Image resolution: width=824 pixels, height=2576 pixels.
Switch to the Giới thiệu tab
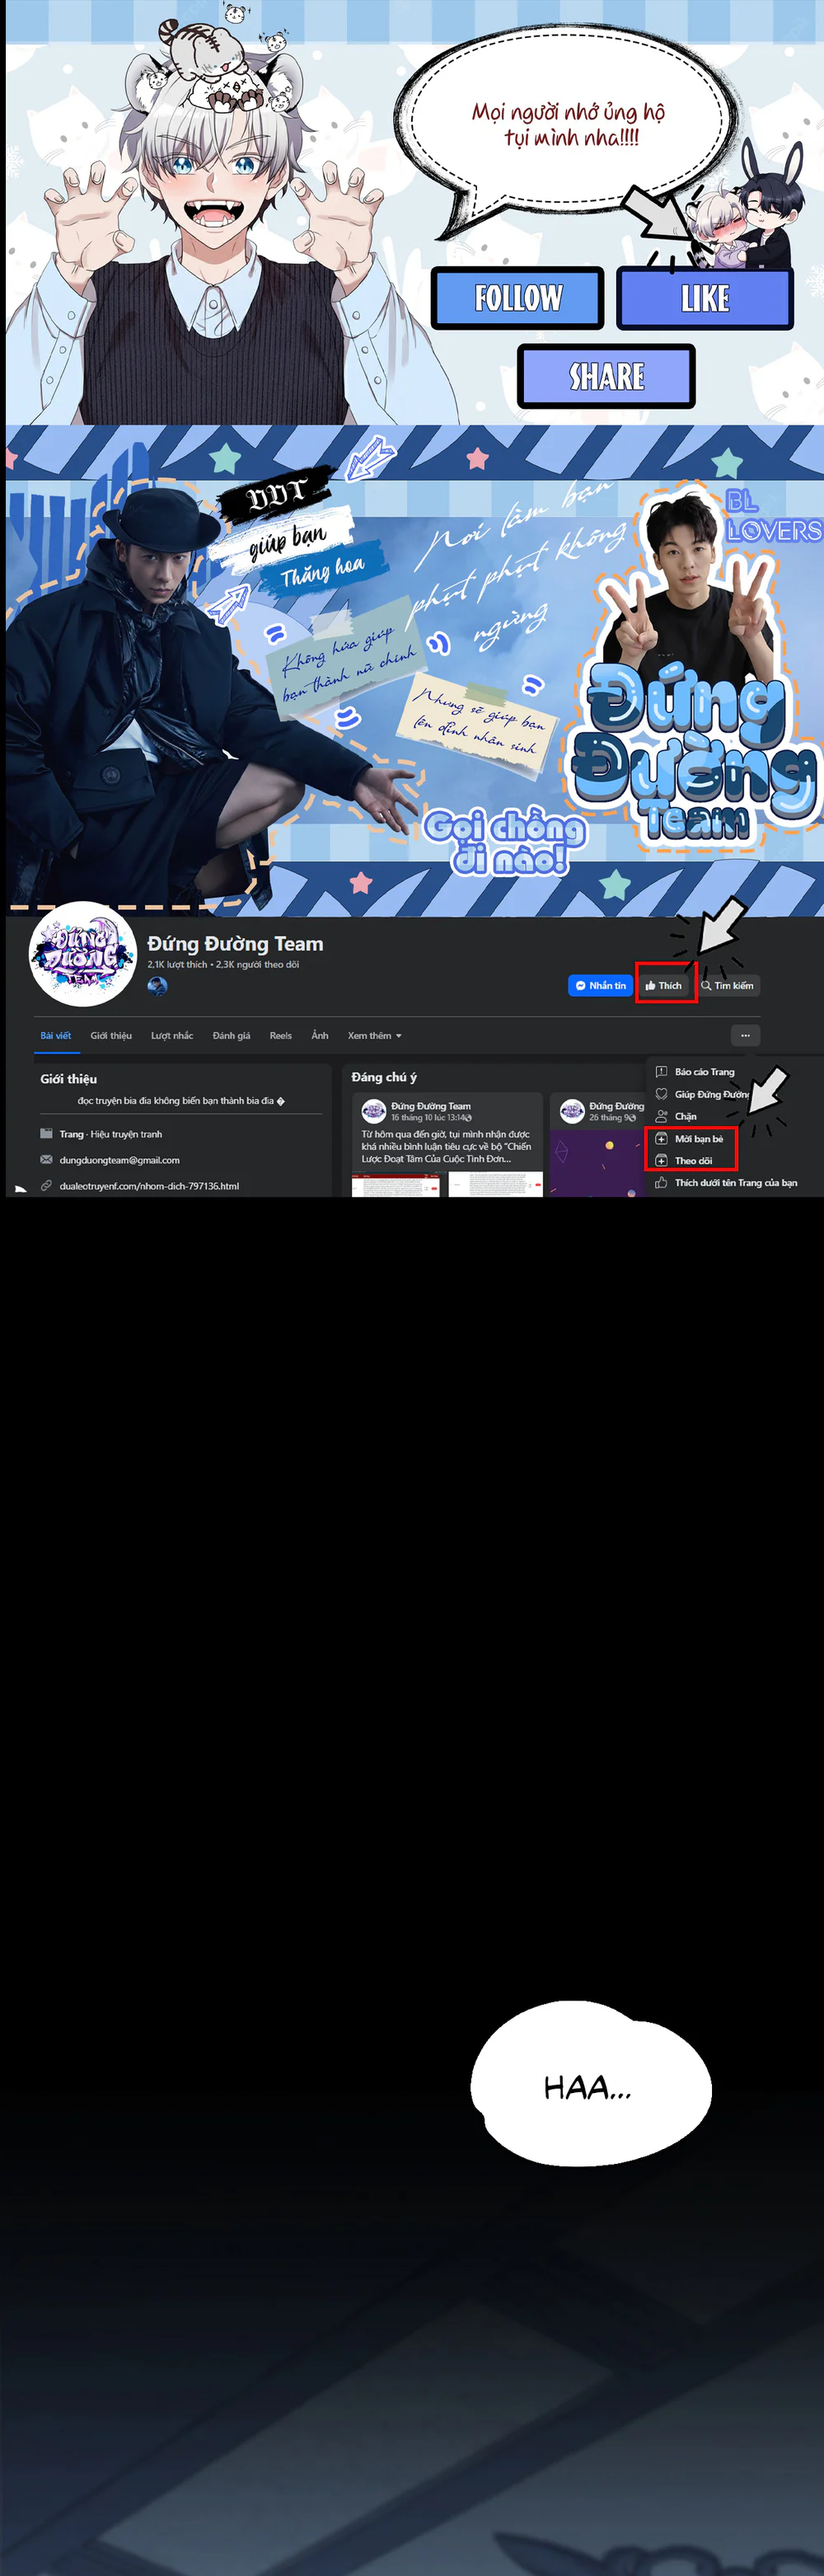[x=111, y=1035]
